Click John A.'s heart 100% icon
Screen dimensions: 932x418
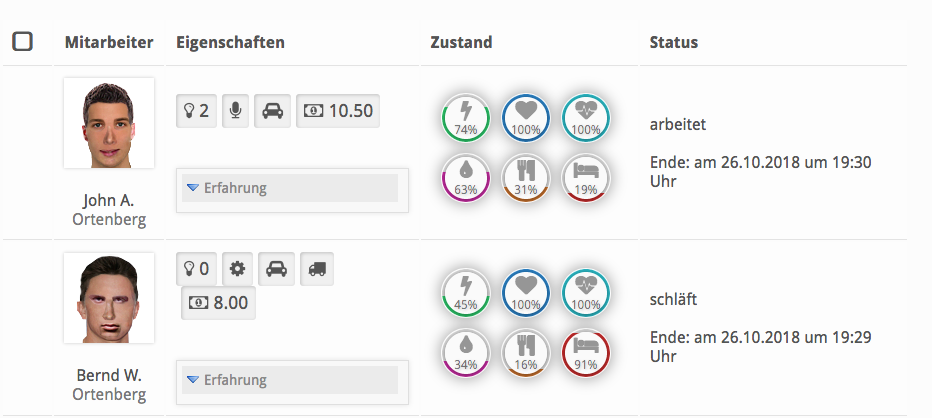pos(523,117)
